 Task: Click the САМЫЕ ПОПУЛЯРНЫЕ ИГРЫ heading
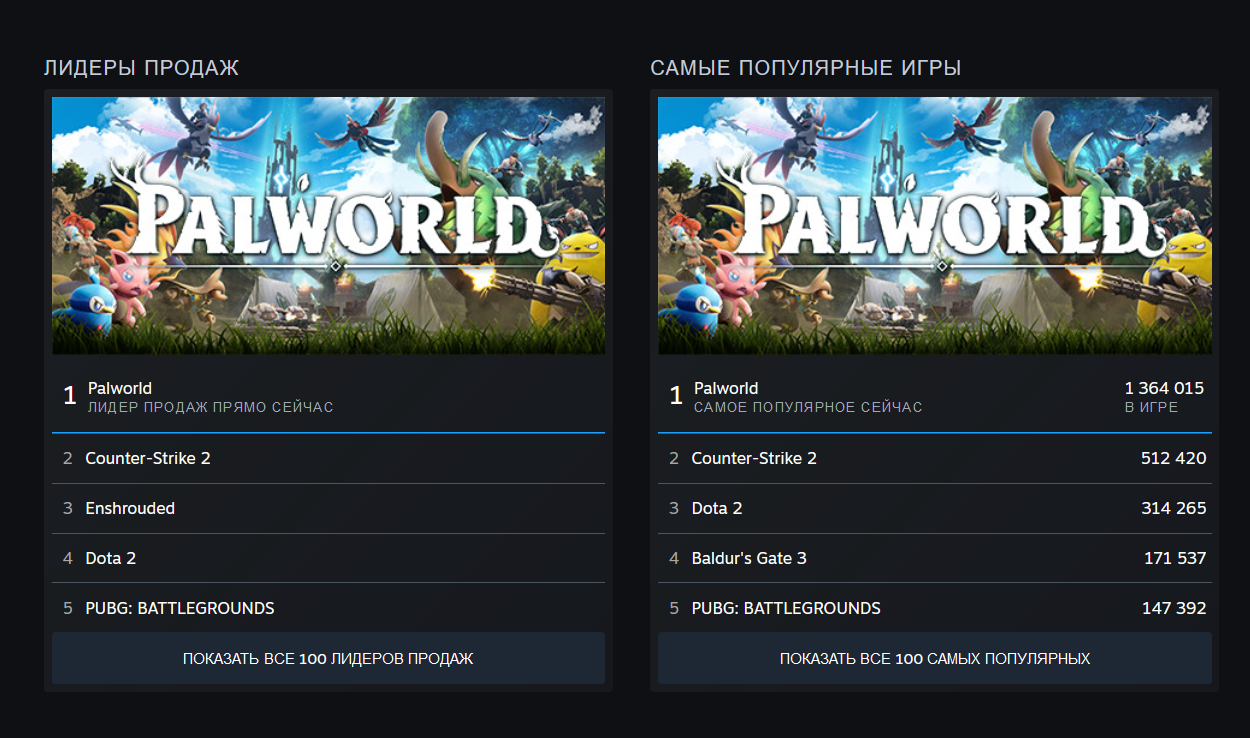(806, 68)
